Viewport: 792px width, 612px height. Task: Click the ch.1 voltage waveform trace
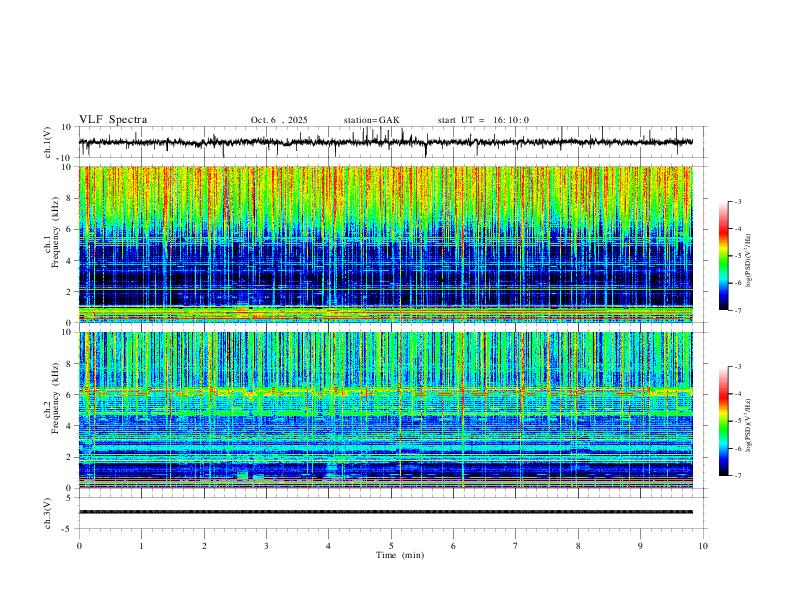click(385, 142)
